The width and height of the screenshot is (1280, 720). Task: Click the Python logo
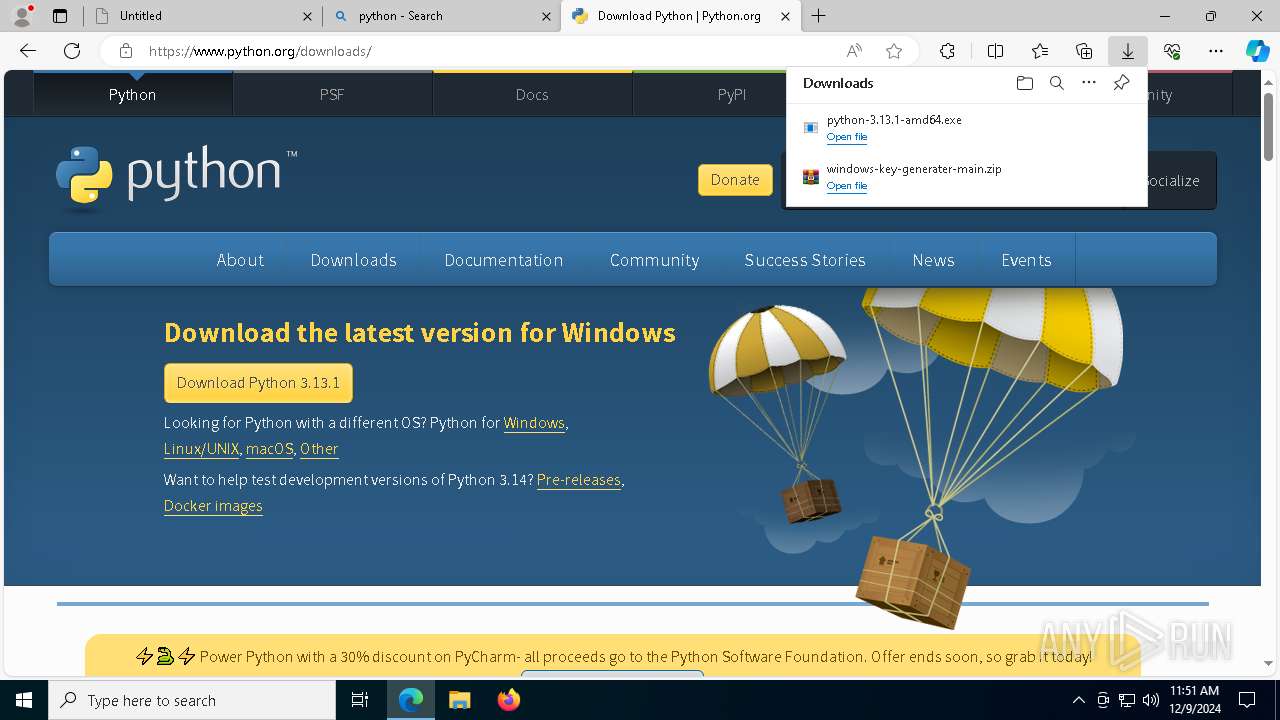[x=176, y=177]
